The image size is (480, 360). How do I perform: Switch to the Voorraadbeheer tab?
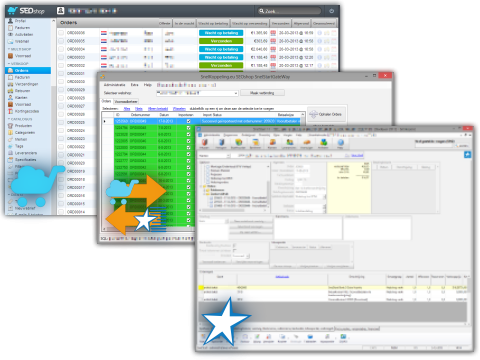point(126,101)
